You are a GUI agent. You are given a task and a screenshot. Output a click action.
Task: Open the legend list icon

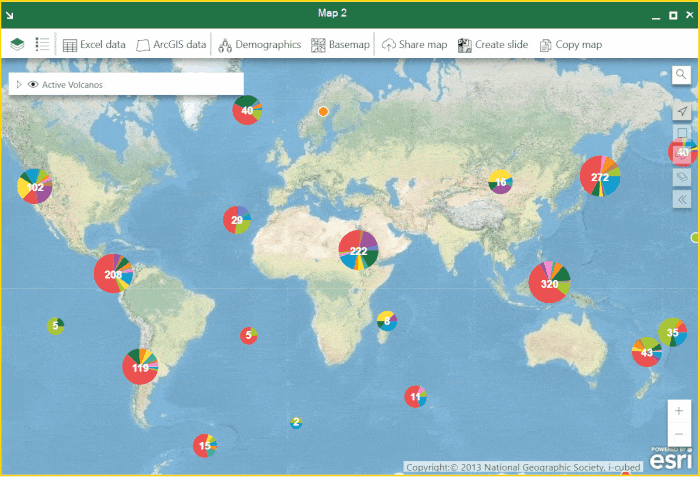pos(42,44)
